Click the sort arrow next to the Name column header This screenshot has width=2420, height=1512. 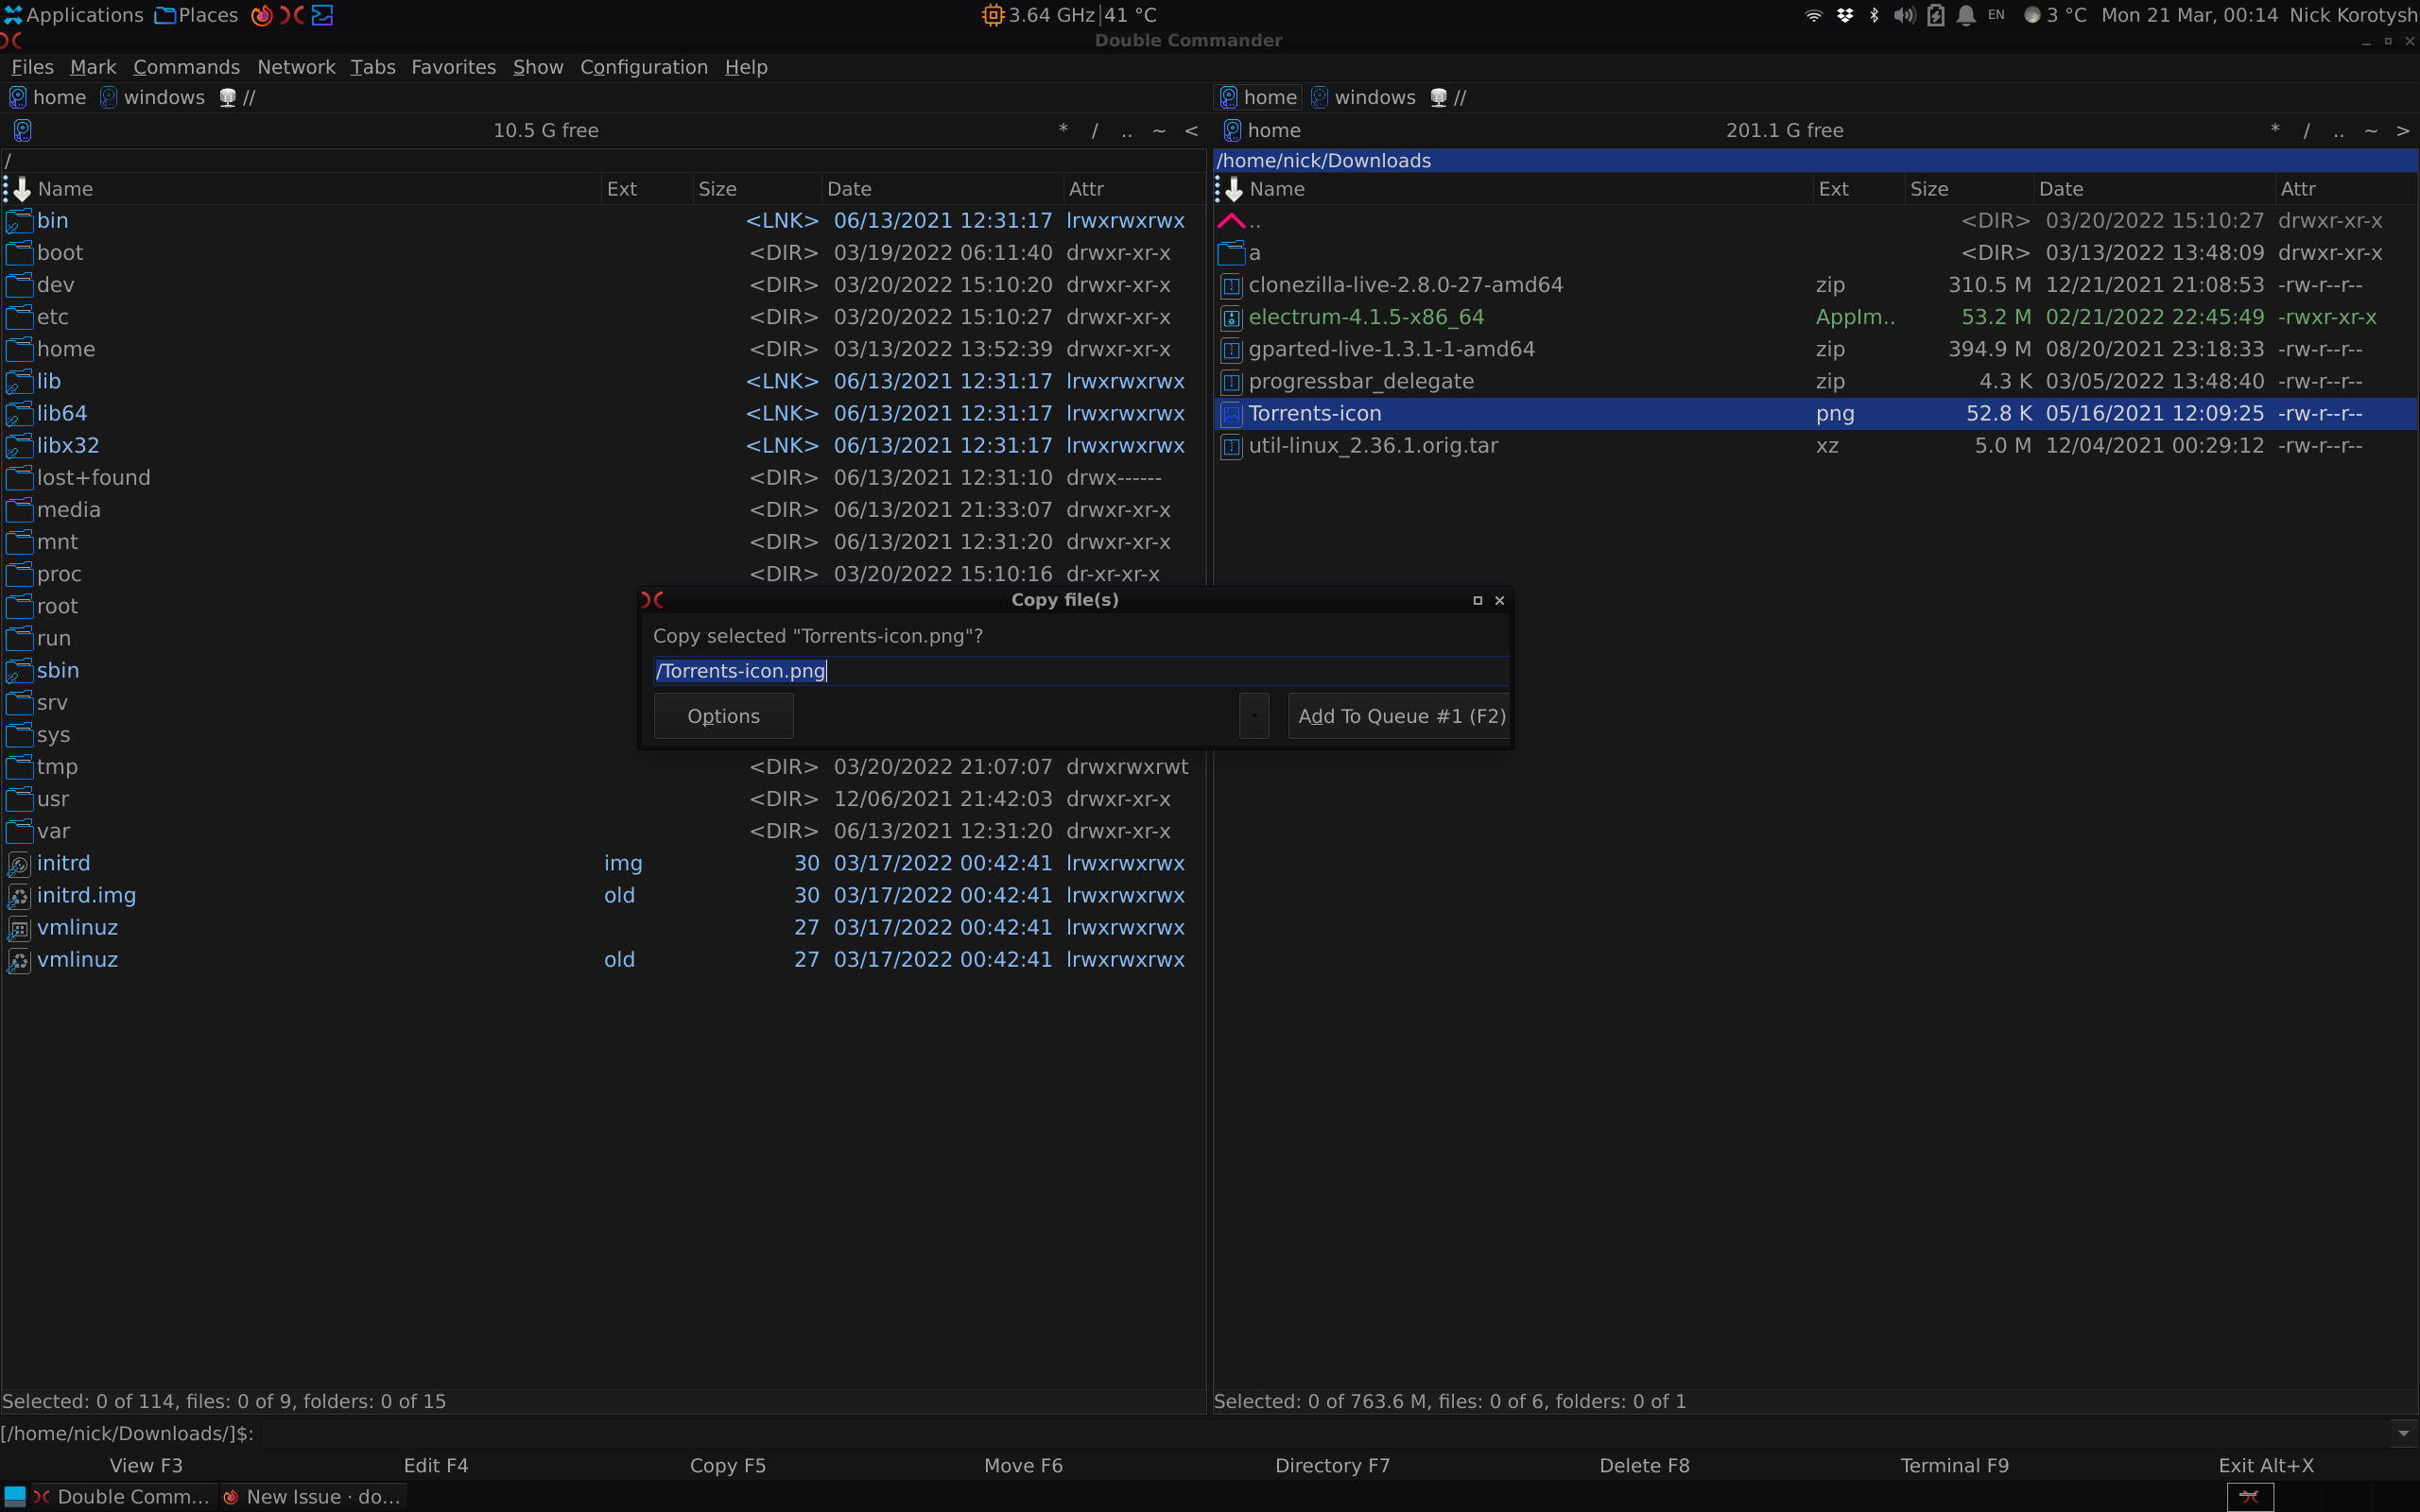click(22, 188)
